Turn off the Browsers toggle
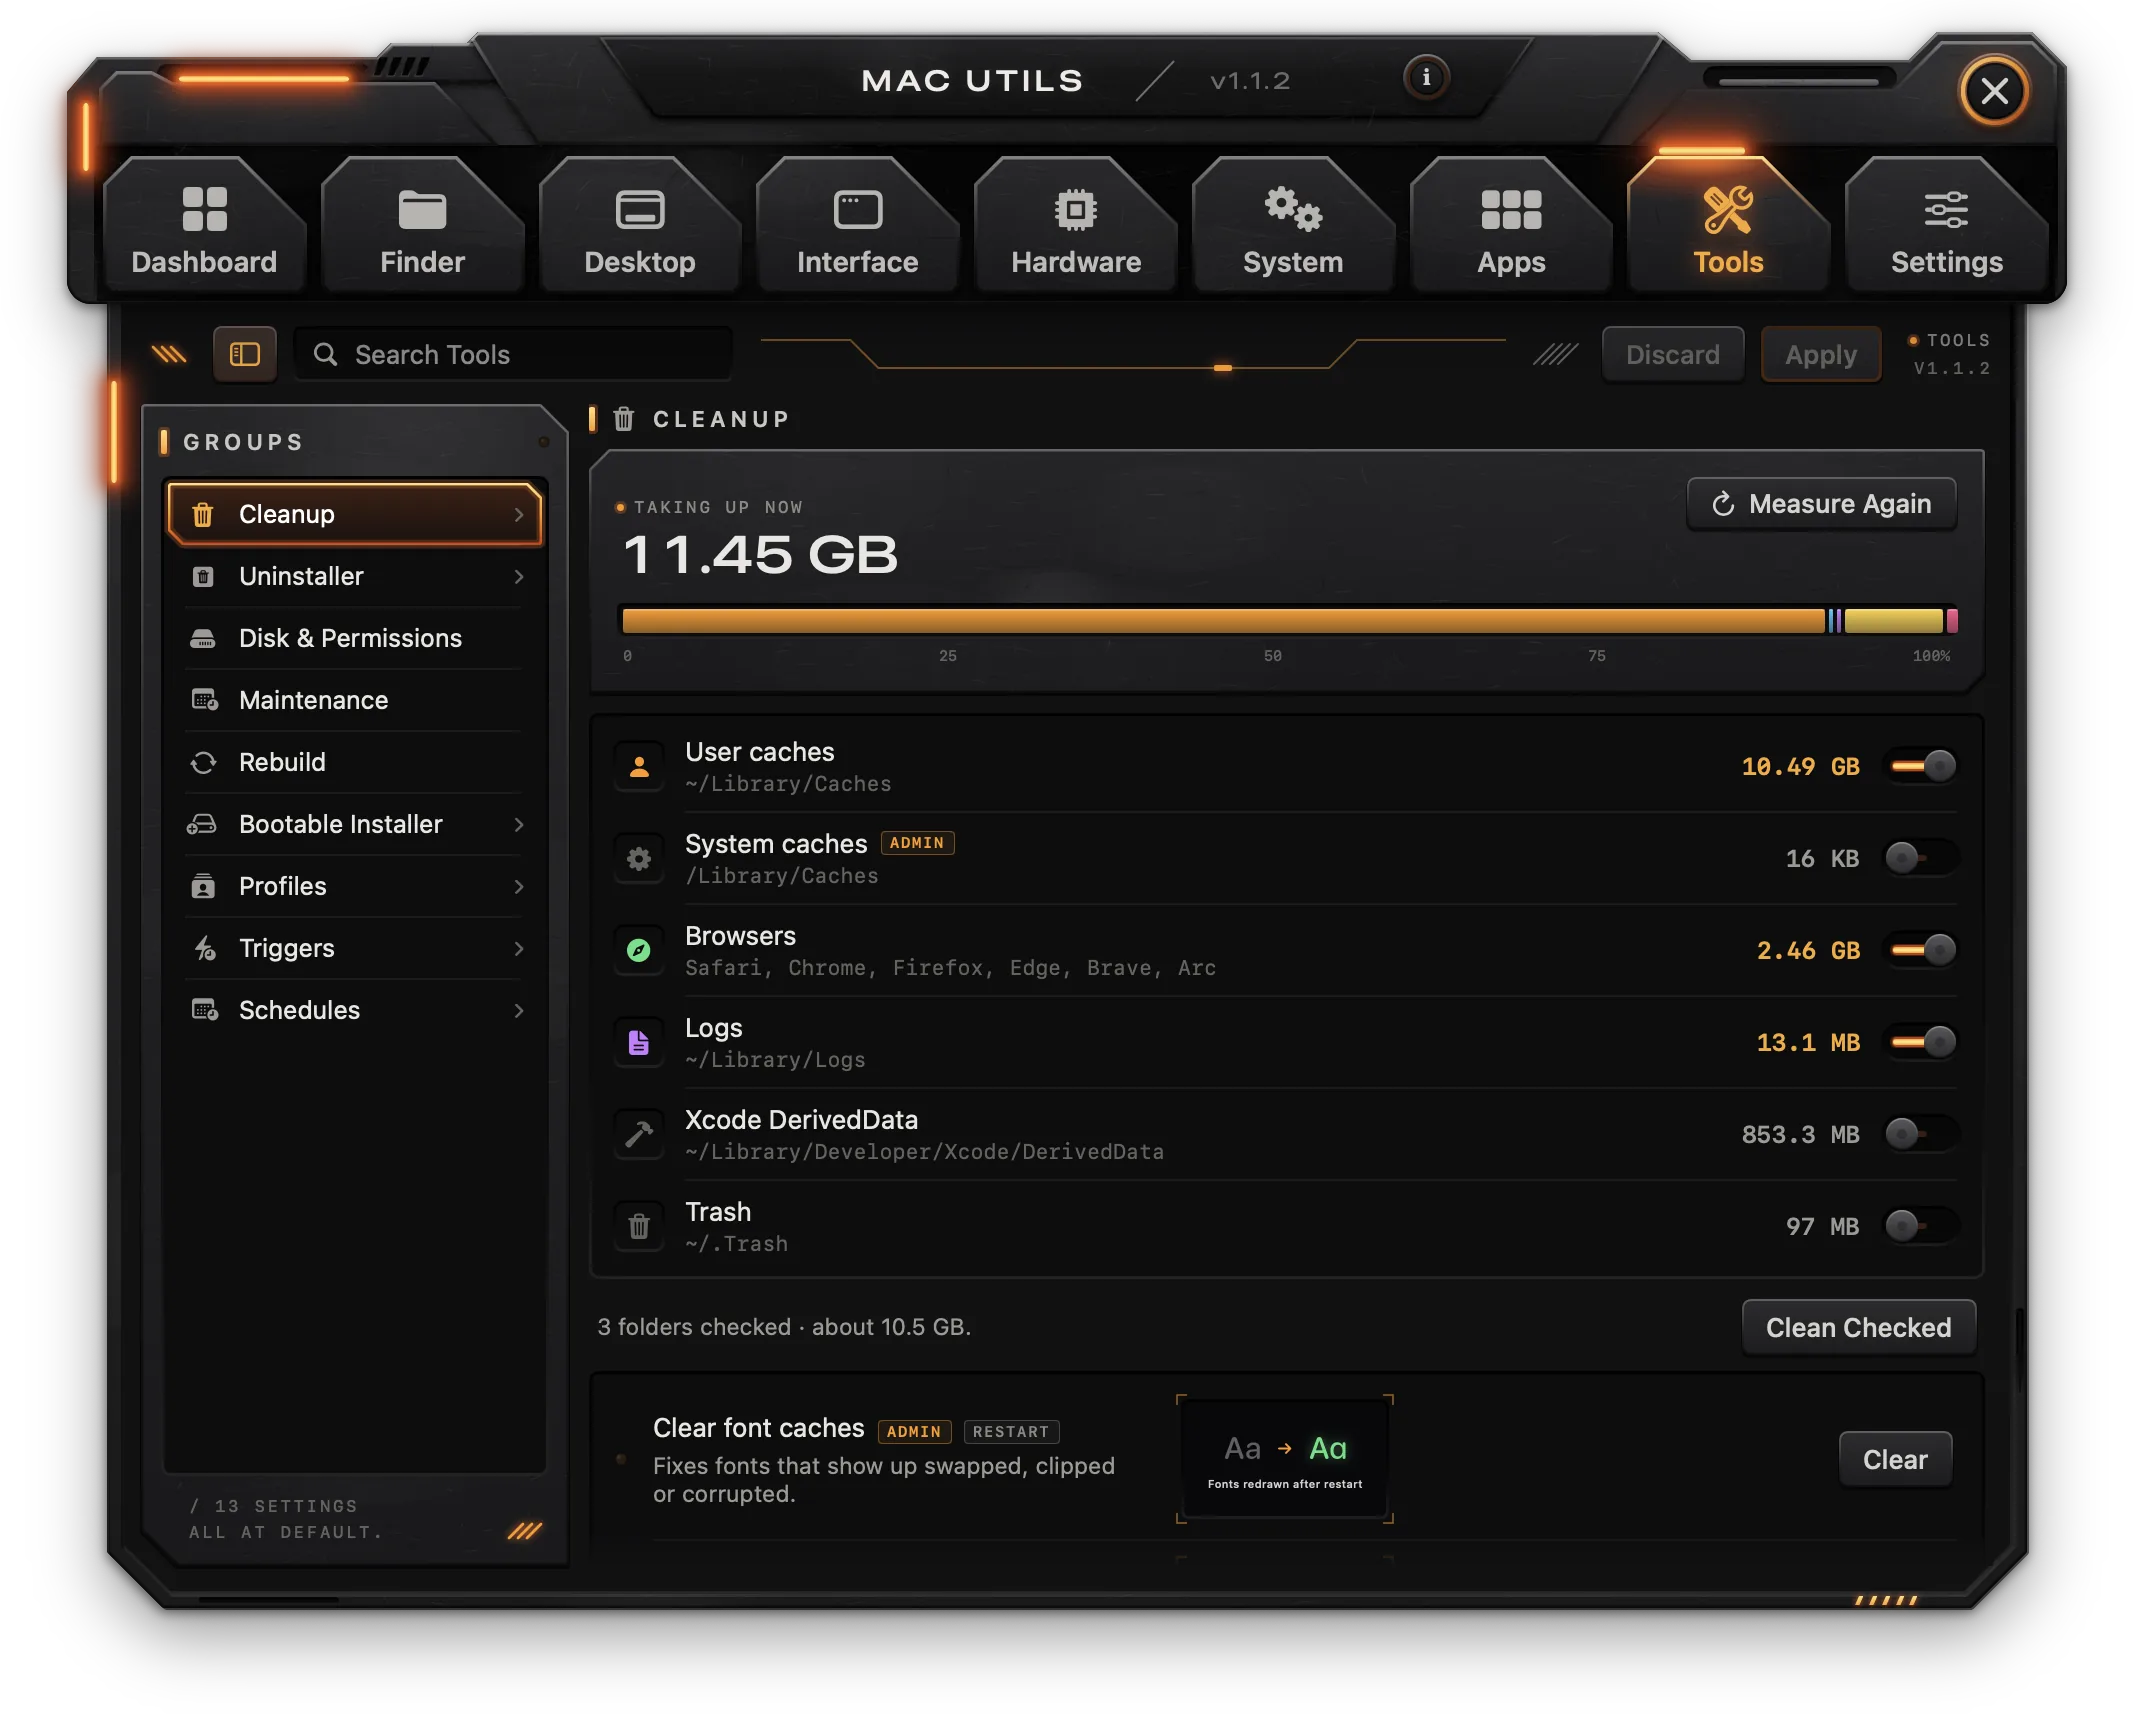This screenshot has height=1714, width=2134. pyautogui.click(x=1921, y=950)
